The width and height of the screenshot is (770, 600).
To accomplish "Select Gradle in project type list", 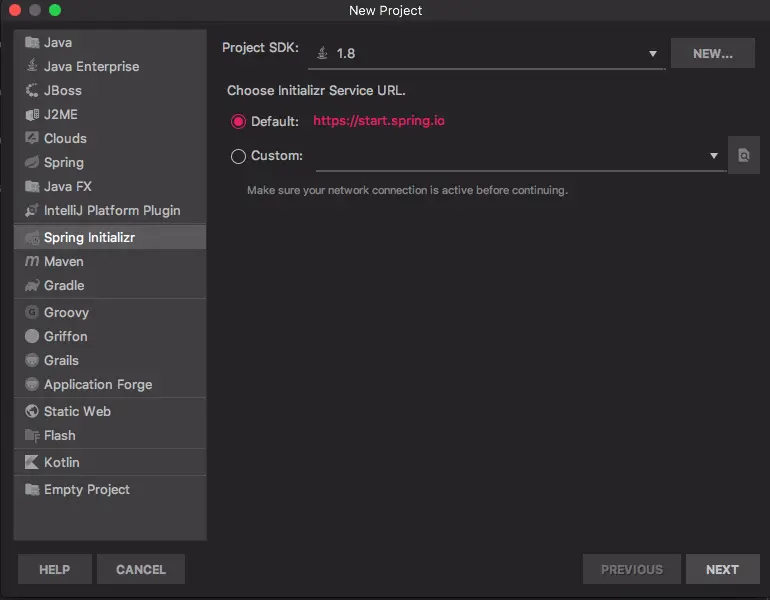I will coord(110,285).
